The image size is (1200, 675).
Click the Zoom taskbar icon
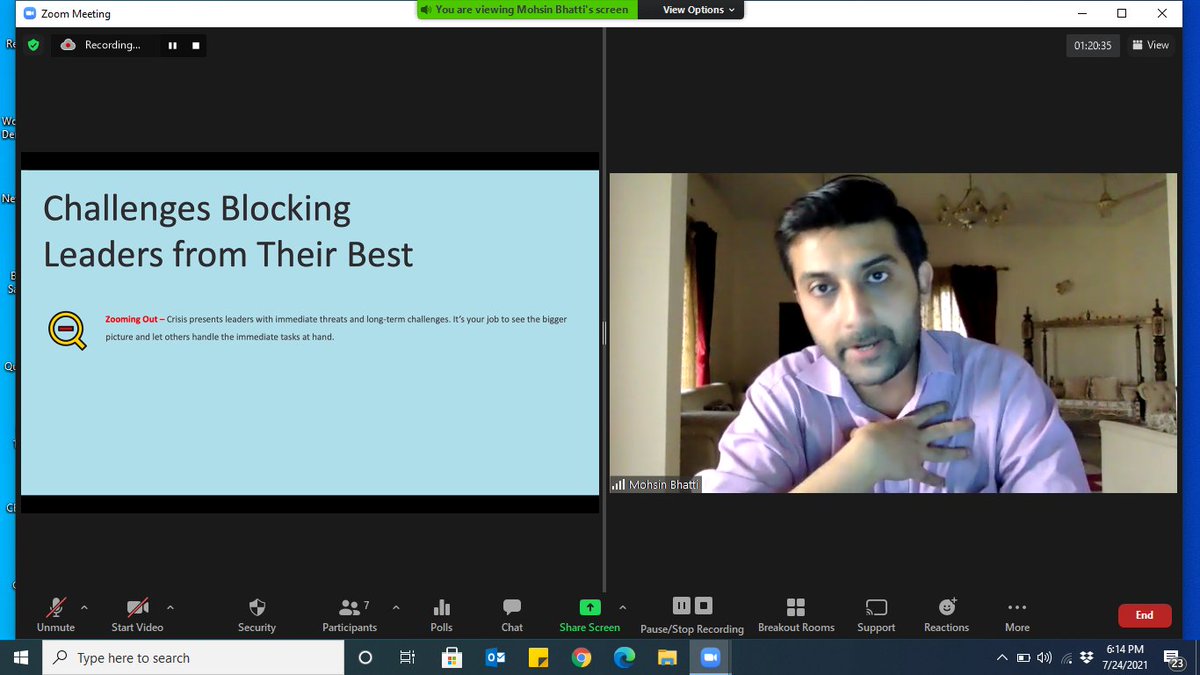click(x=711, y=658)
